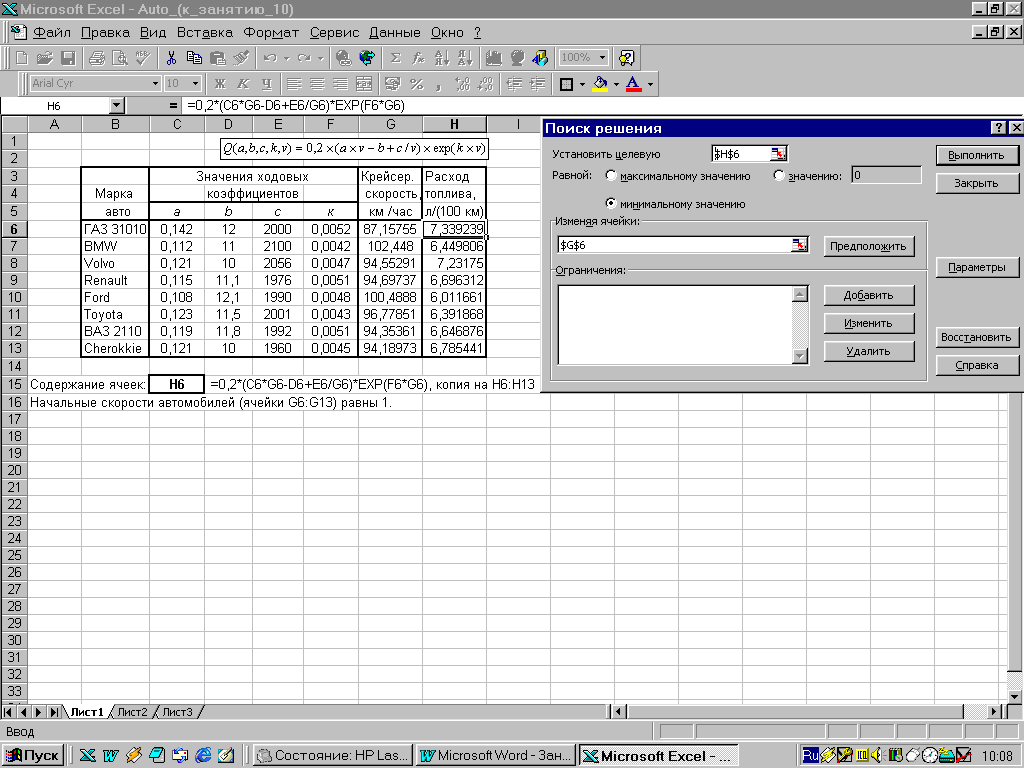Image resolution: width=1024 pixels, height=768 pixels.
Task: Click the Currency style icon
Action: pos(392,84)
